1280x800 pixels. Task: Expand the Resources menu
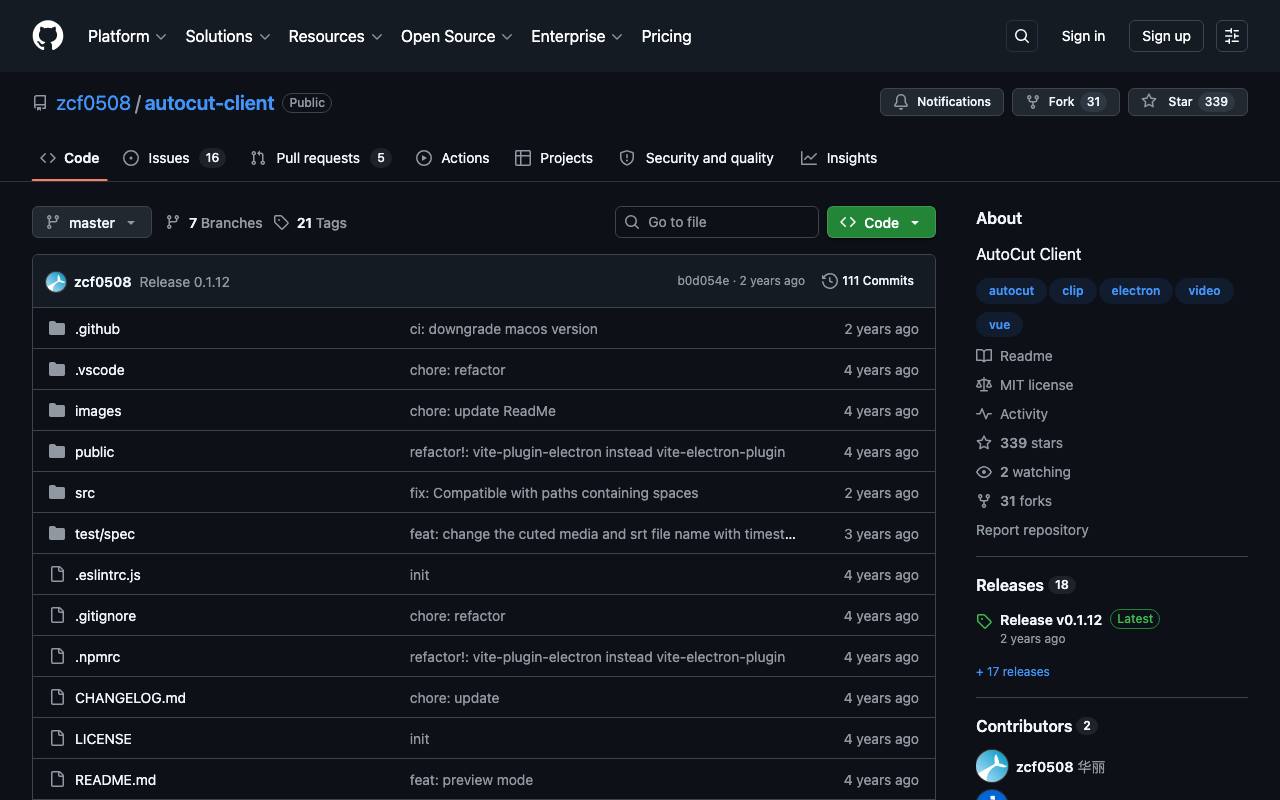click(x=336, y=36)
